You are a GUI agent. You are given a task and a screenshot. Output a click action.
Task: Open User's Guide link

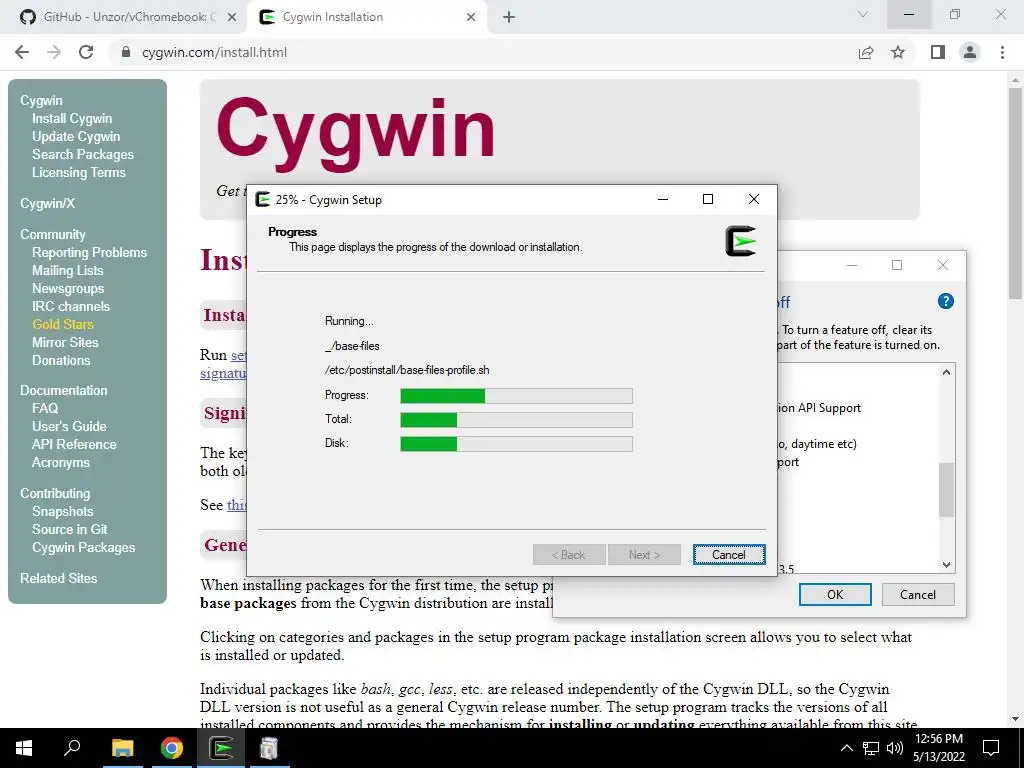pyautogui.click(x=69, y=426)
